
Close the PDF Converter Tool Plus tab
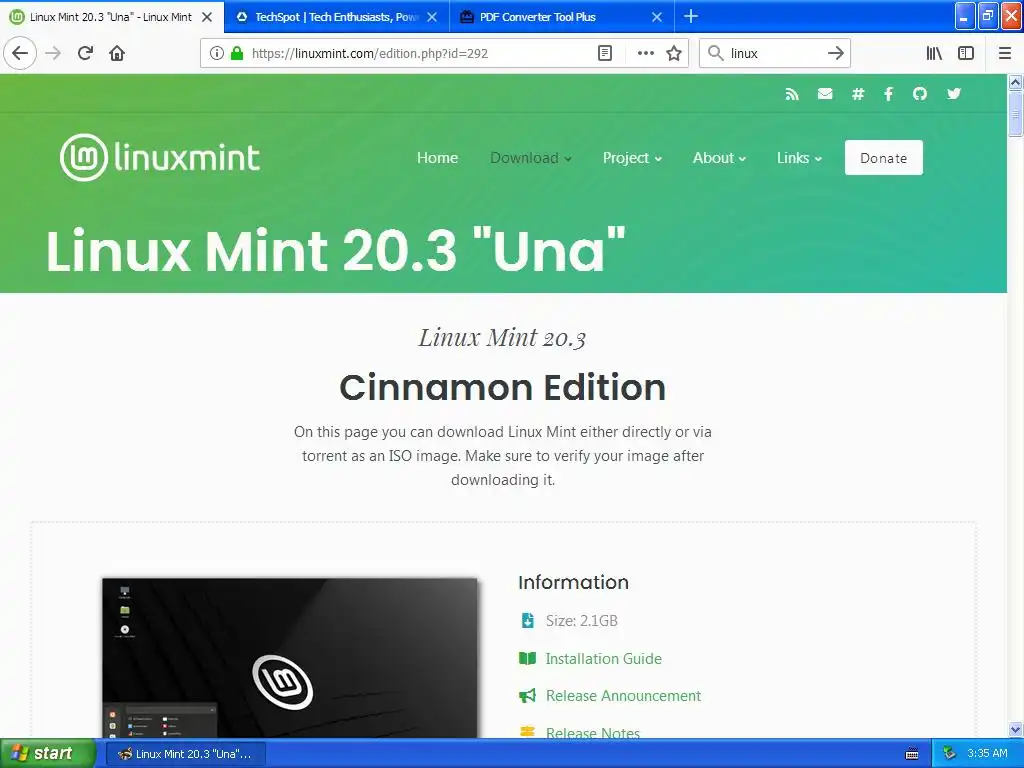pyautogui.click(x=657, y=17)
